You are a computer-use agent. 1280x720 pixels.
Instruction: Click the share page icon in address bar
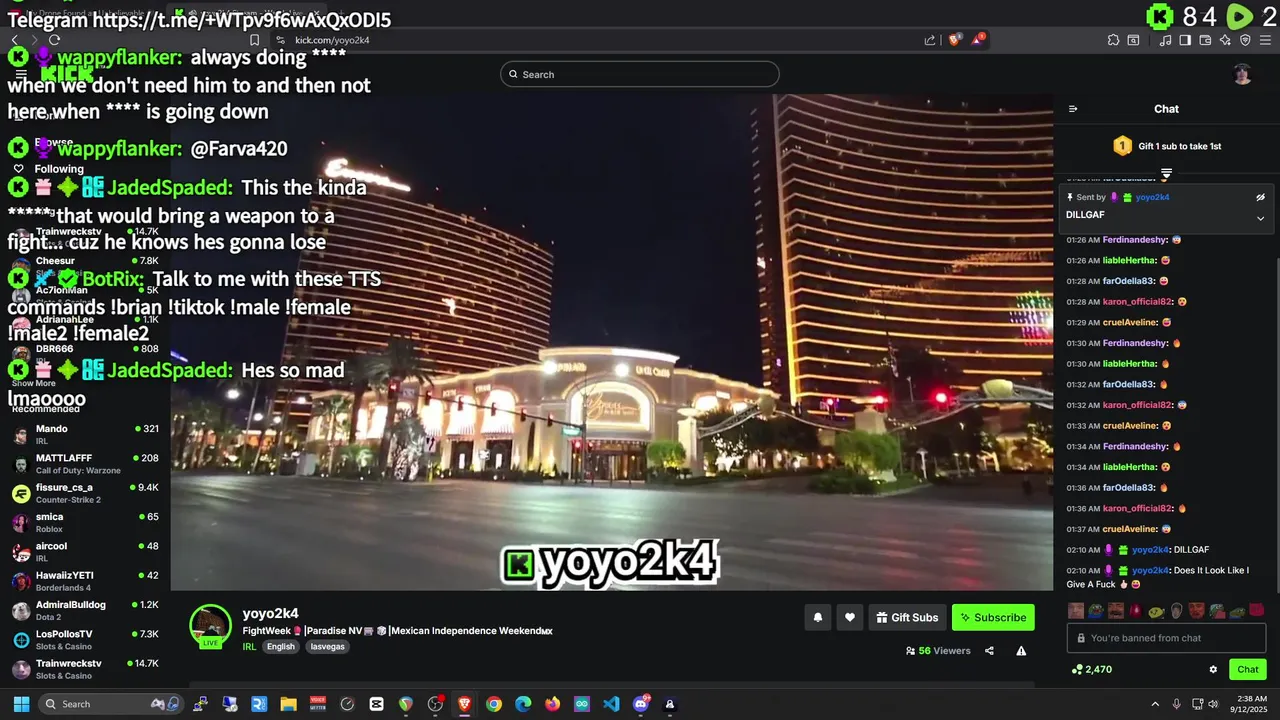[x=930, y=40]
